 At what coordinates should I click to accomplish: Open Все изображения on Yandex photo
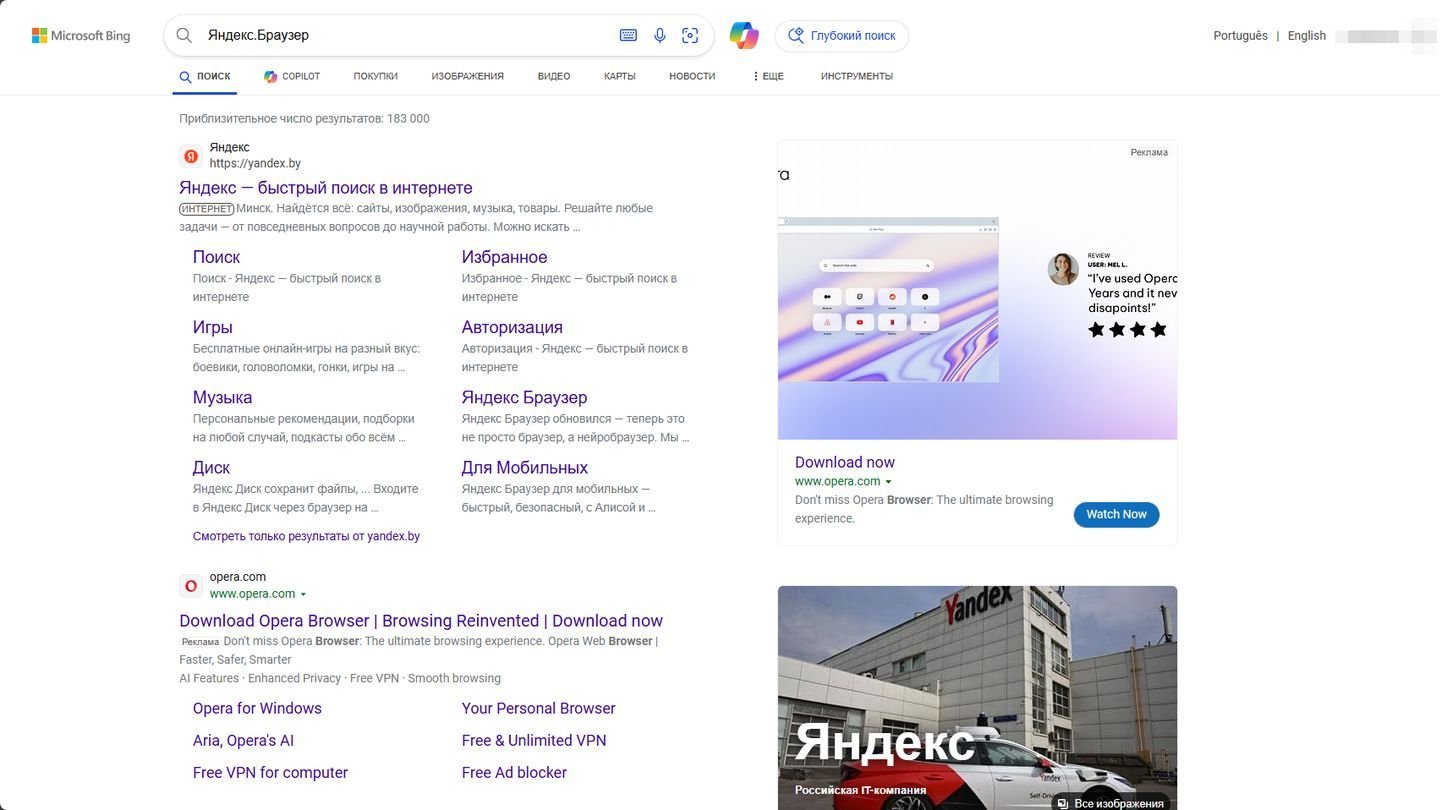(1109, 803)
